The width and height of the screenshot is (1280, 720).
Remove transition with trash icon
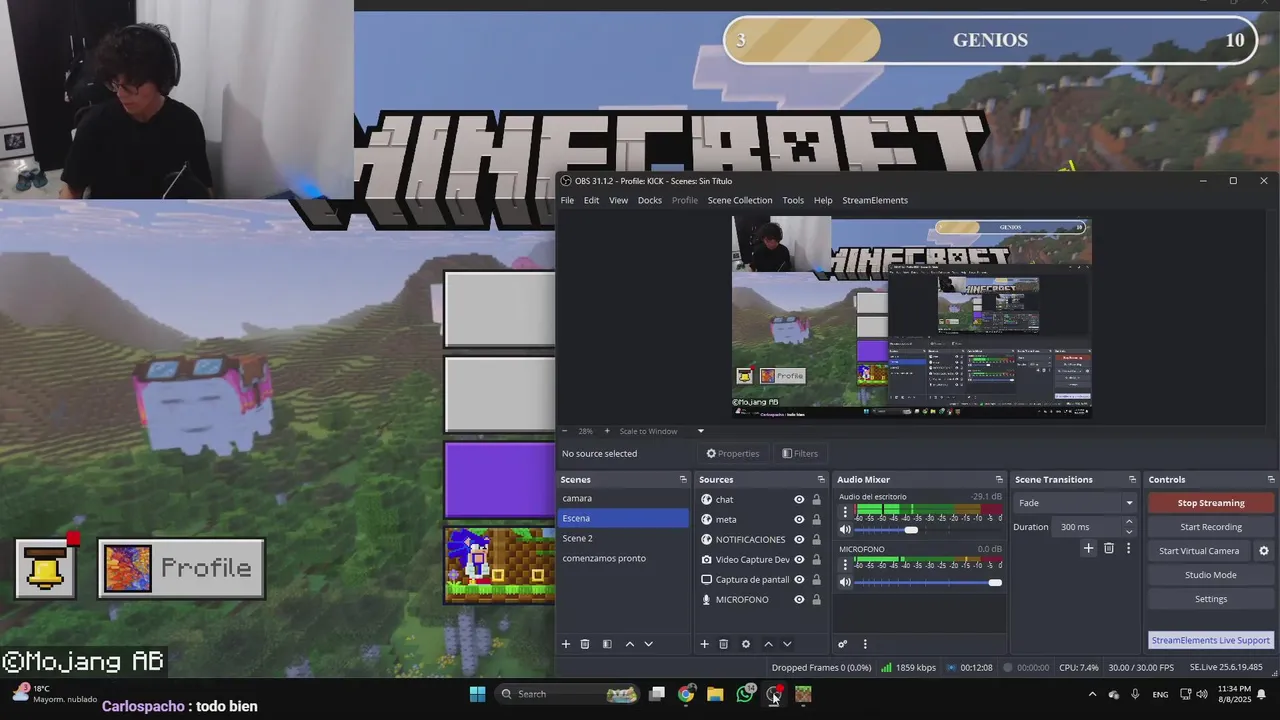pyautogui.click(x=1109, y=548)
